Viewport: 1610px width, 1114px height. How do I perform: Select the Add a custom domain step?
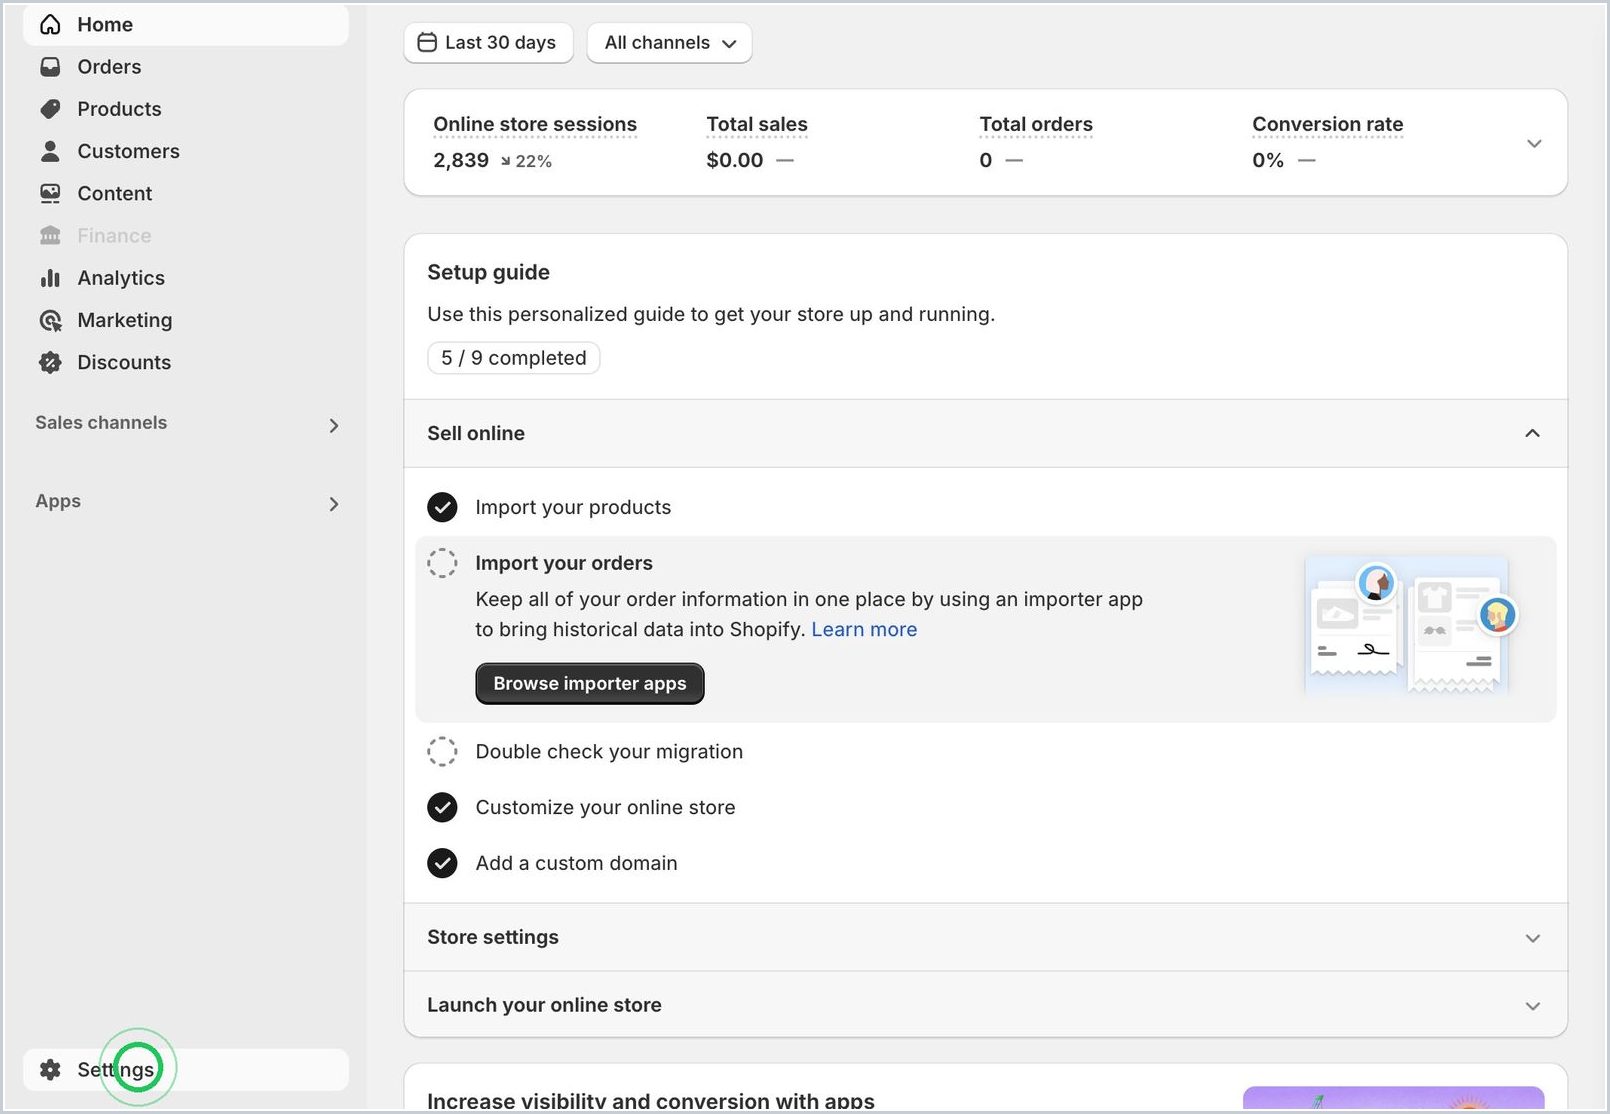(576, 863)
